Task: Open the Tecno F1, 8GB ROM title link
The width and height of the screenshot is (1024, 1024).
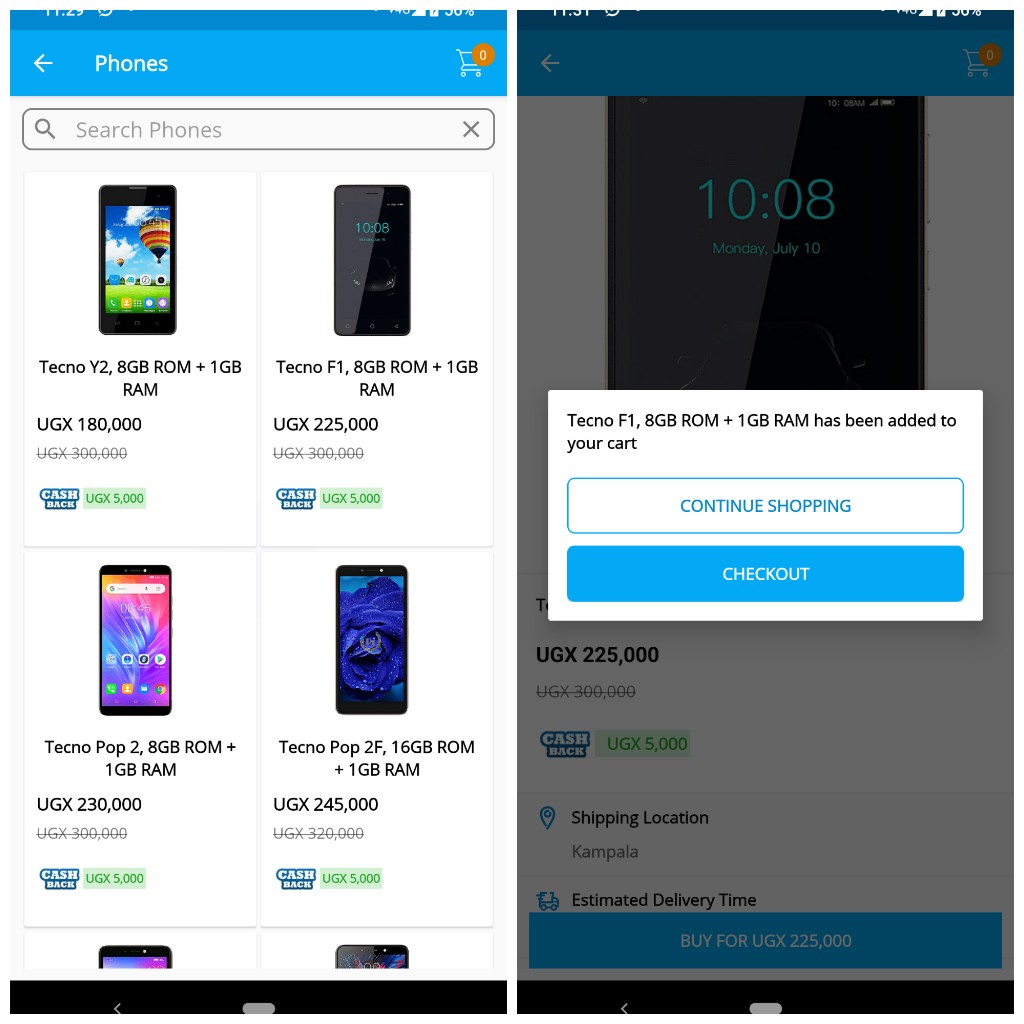Action: coord(377,378)
